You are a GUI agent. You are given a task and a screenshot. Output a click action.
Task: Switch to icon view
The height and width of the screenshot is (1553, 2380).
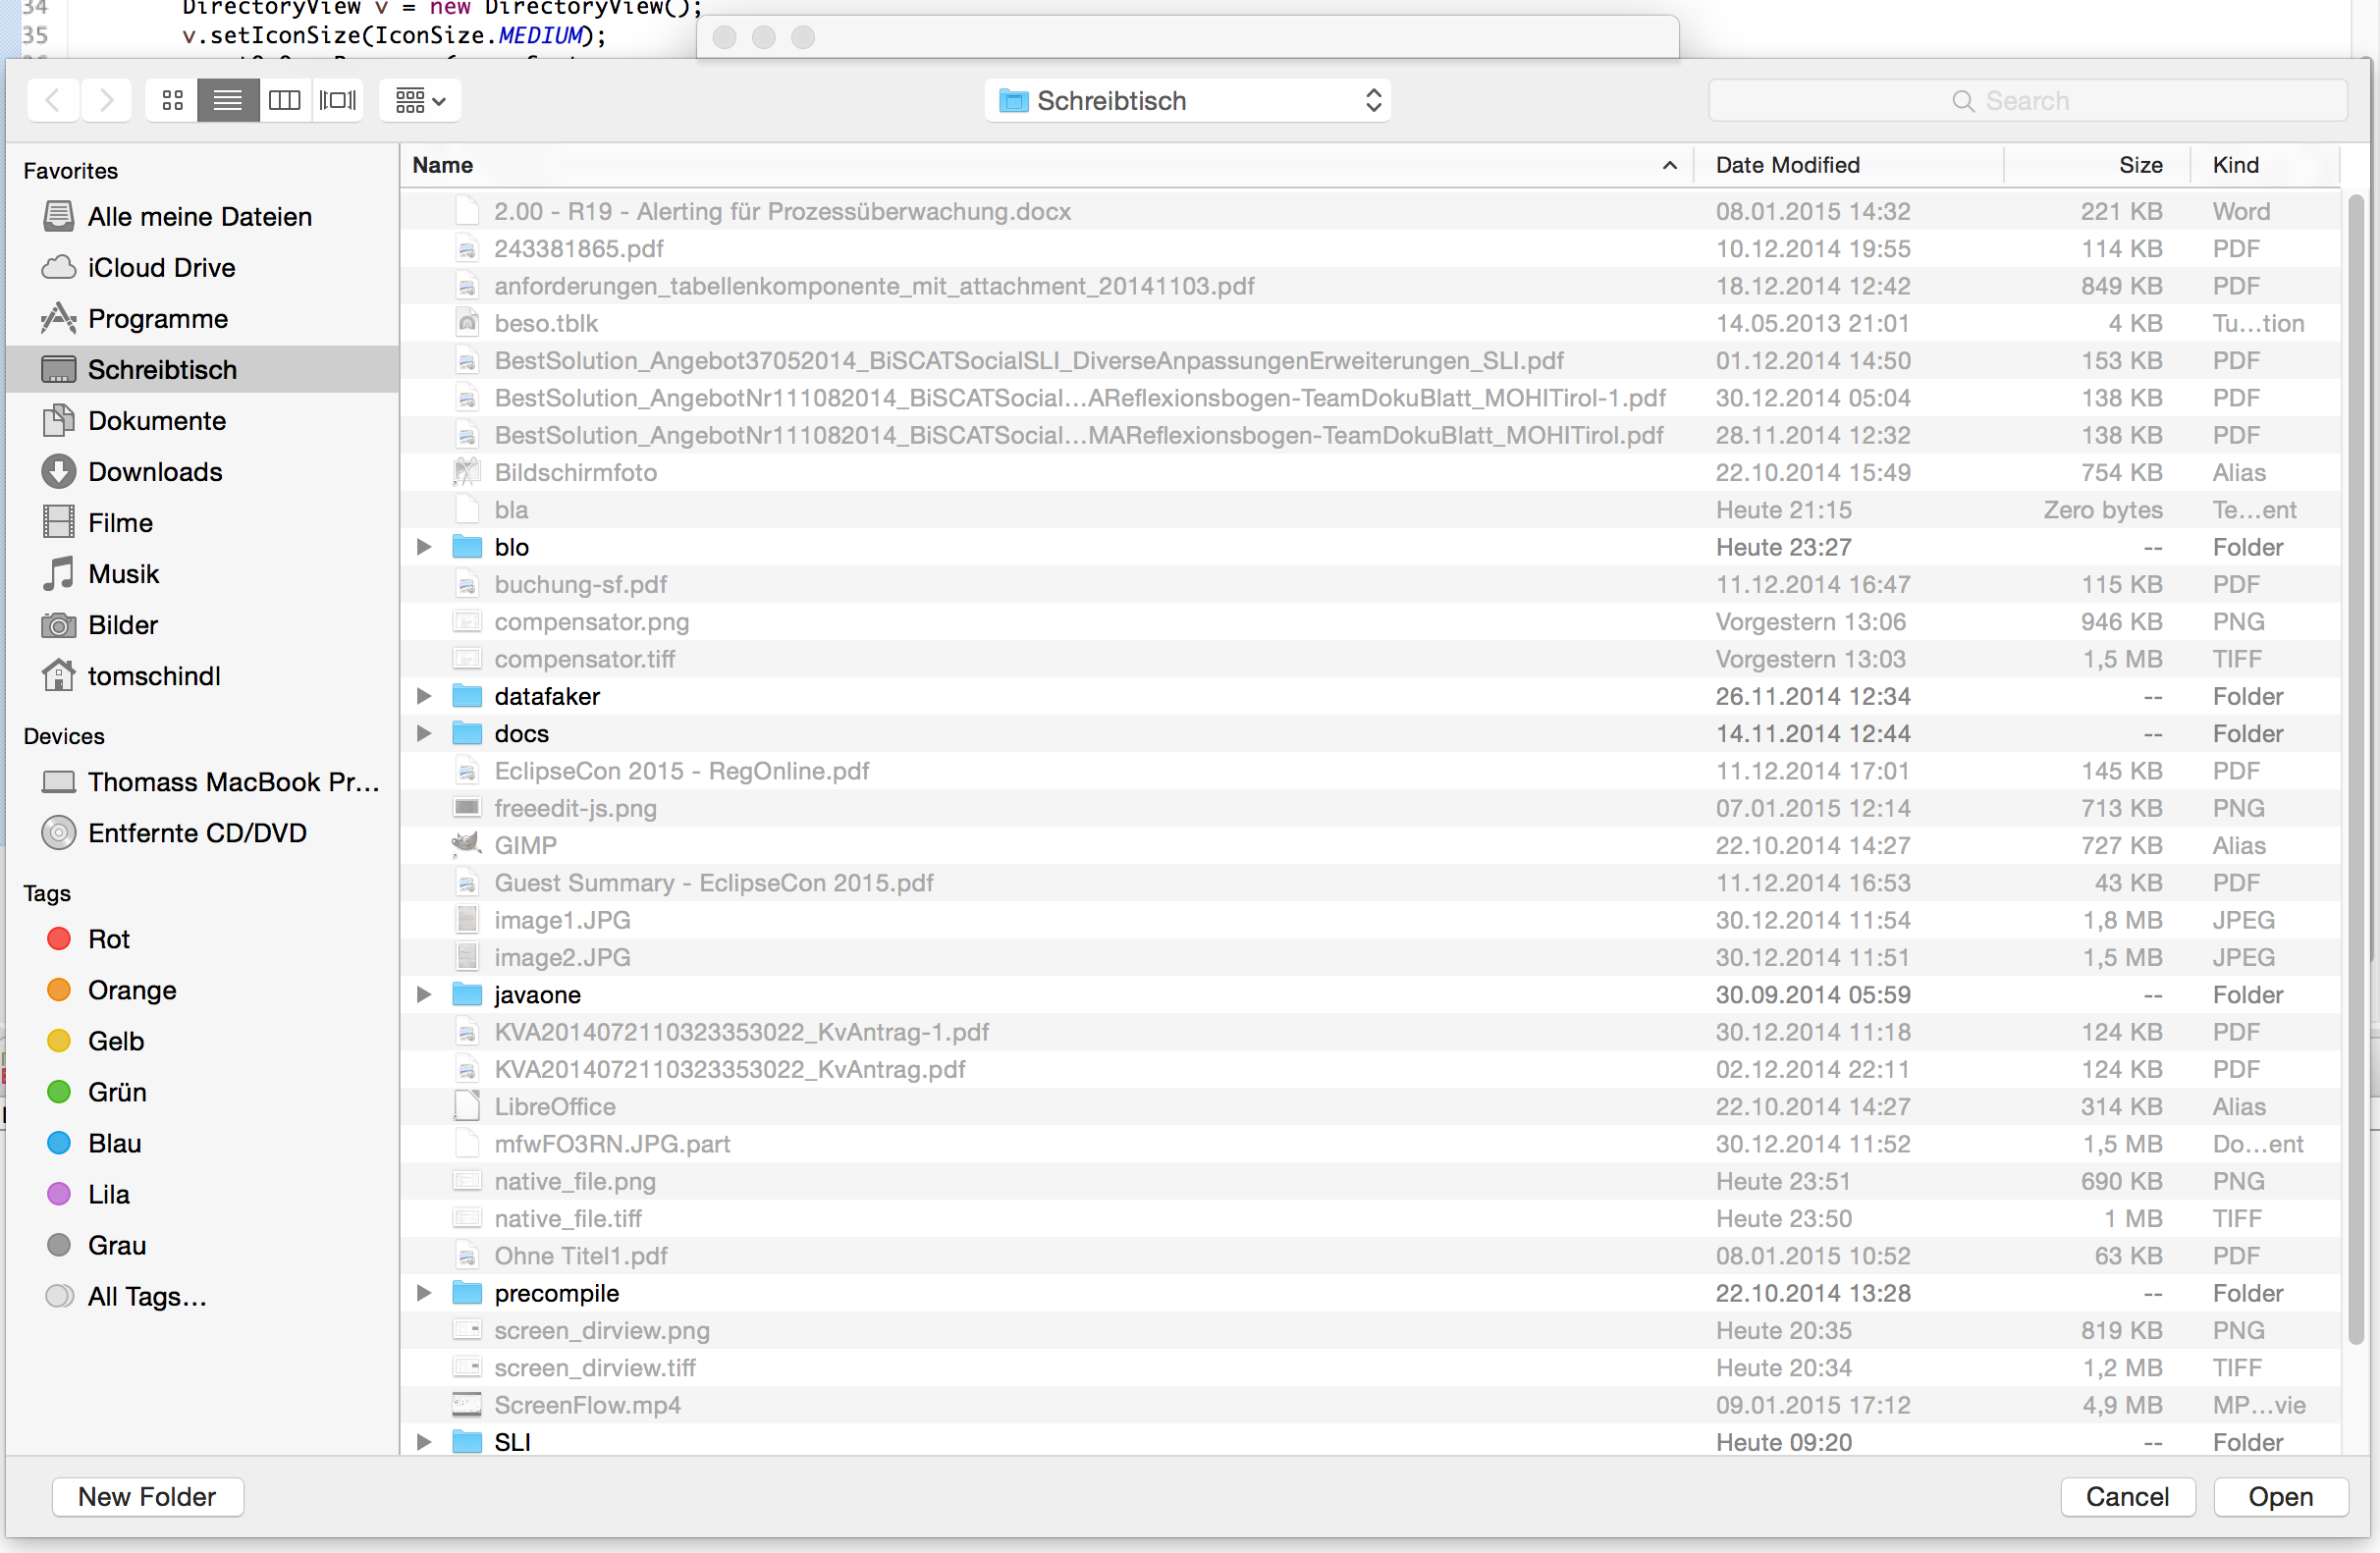(x=172, y=100)
